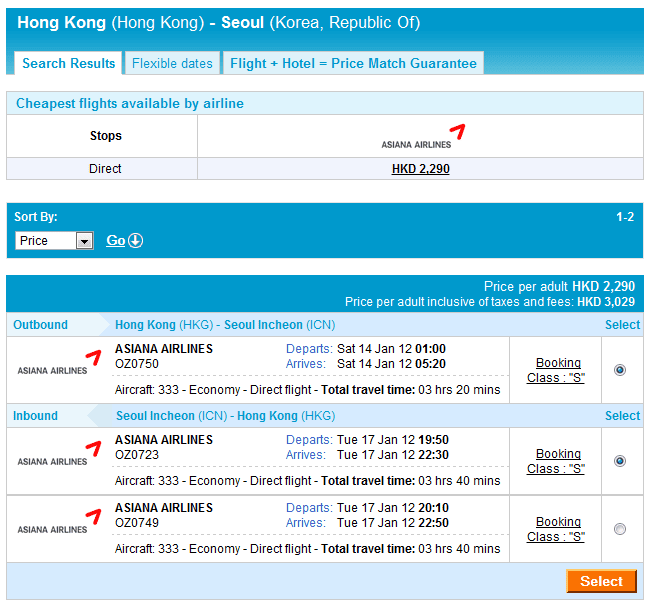Viewport: 647px width, 603px height.
Task: Select outbound flight OZ0750 radio button
Action: tap(620, 370)
